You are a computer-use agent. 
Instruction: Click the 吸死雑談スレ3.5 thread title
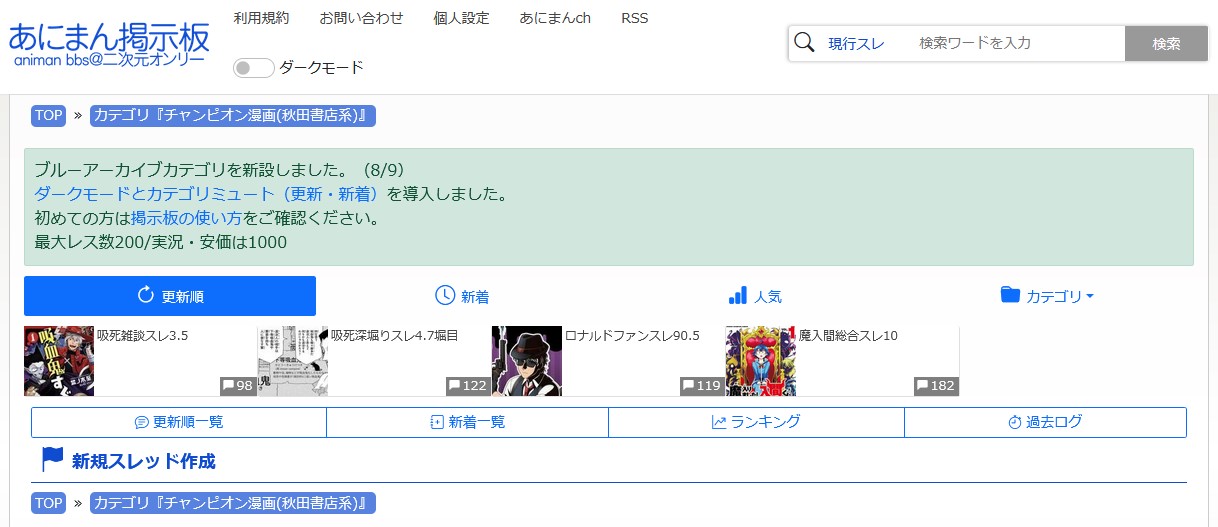tap(142, 336)
